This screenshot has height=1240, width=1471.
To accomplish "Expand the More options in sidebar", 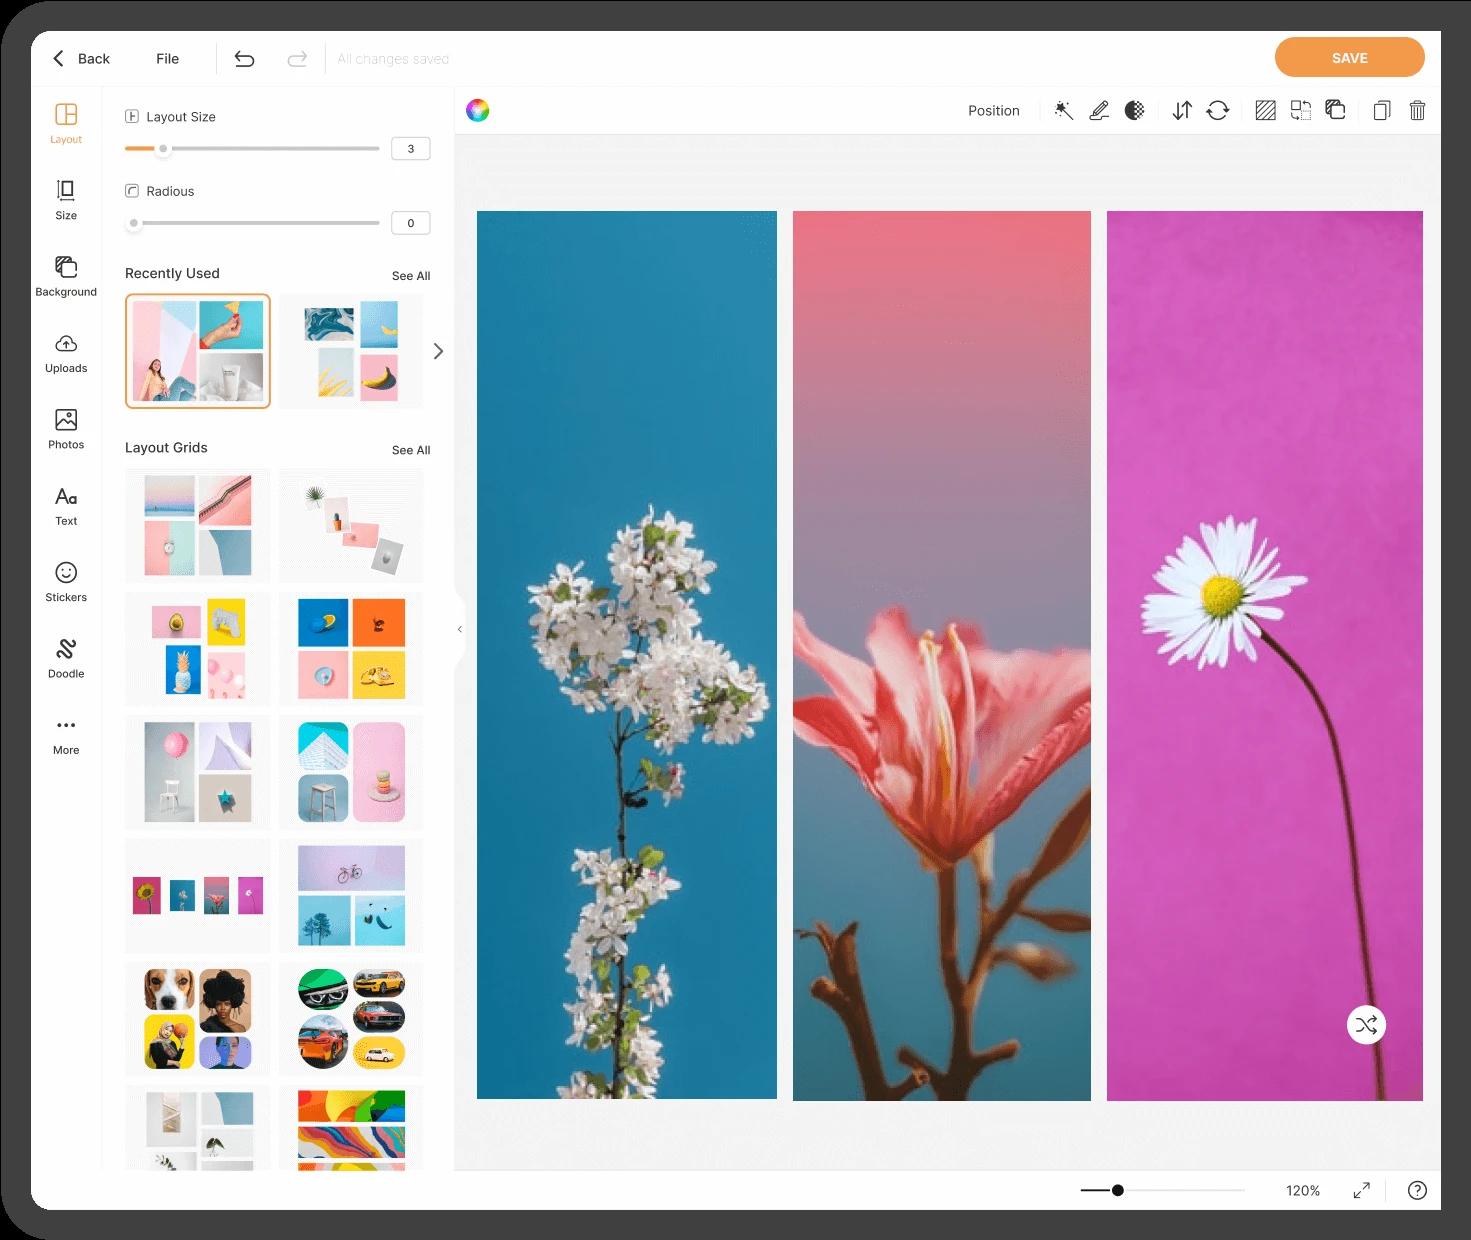I will click(x=66, y=735).
